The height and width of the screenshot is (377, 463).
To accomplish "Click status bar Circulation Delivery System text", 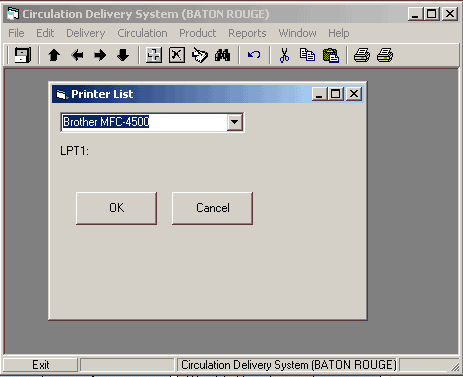I will [x=289, y=365].
